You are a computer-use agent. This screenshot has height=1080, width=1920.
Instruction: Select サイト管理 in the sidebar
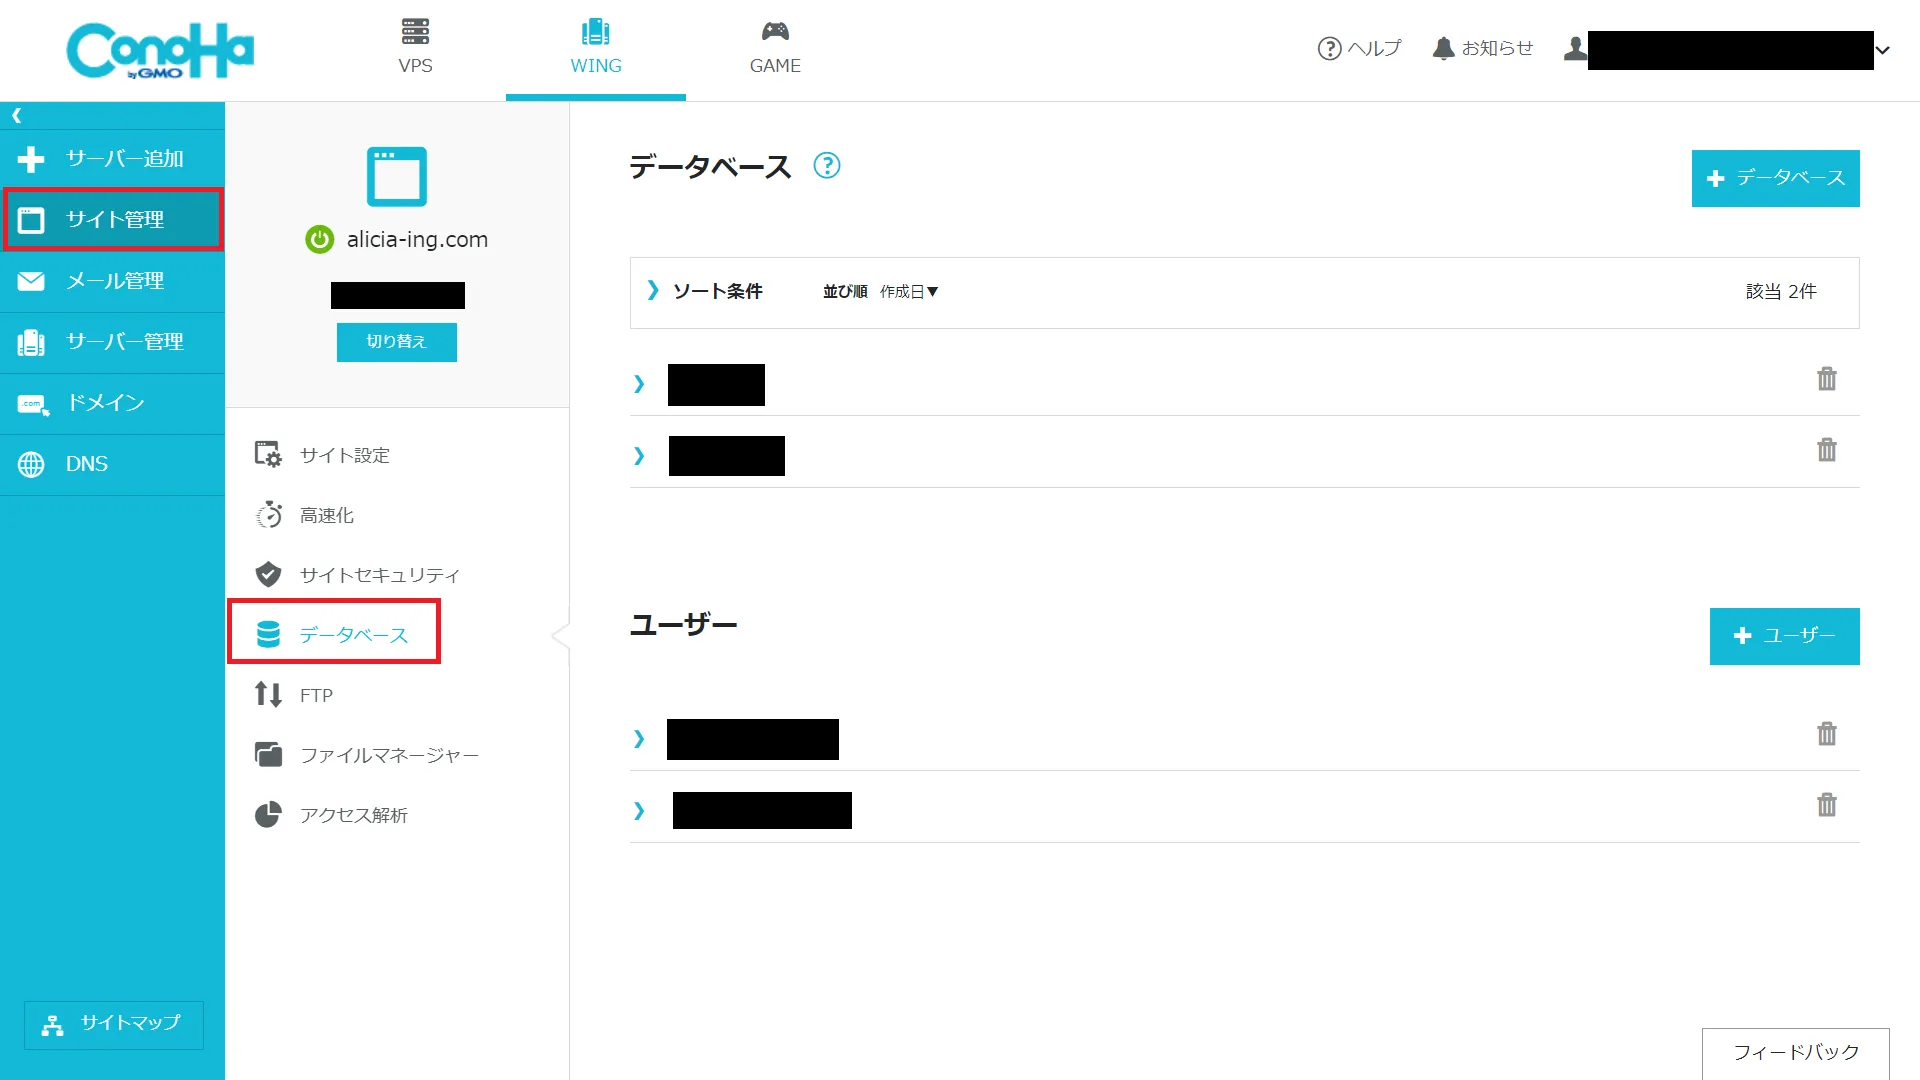coord(112,220)
